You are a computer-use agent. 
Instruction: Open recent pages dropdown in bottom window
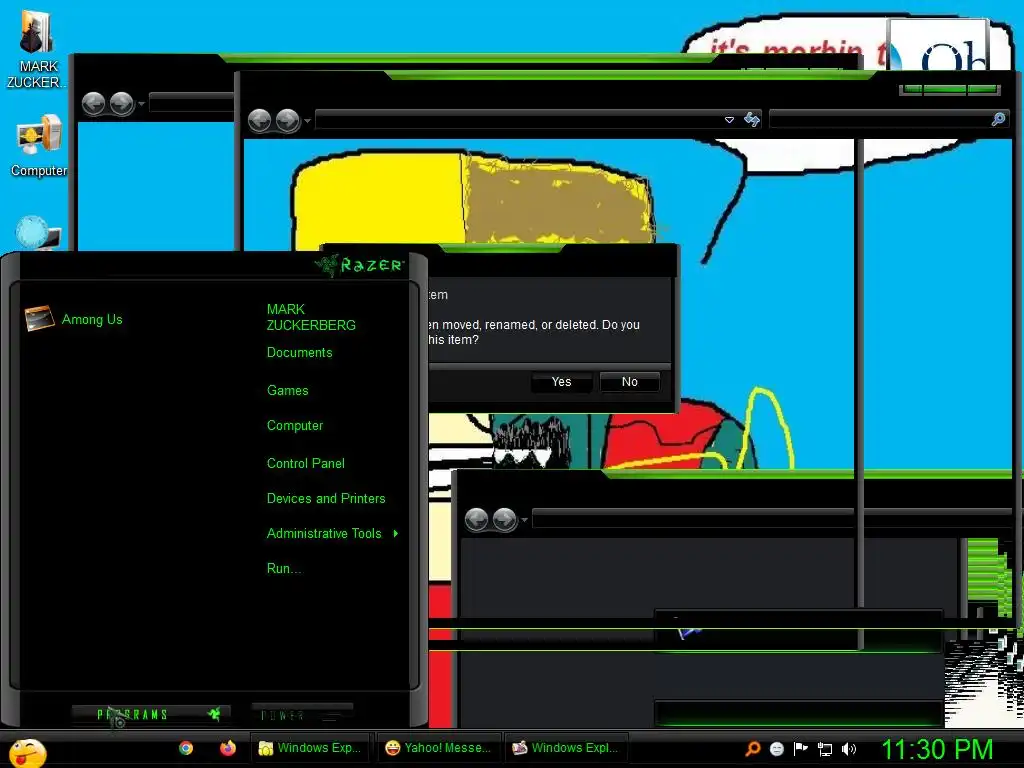tap(524, 520)
